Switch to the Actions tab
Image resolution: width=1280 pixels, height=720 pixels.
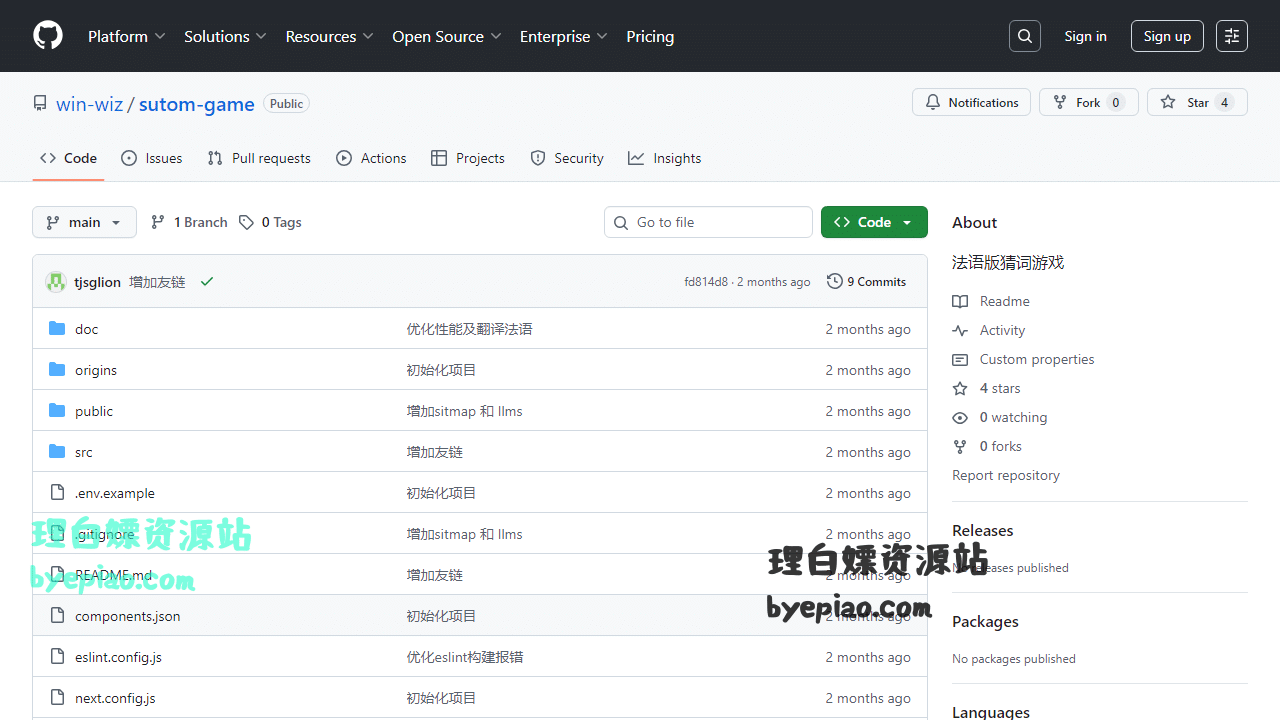pyautogui.click(x=371, y=158)
